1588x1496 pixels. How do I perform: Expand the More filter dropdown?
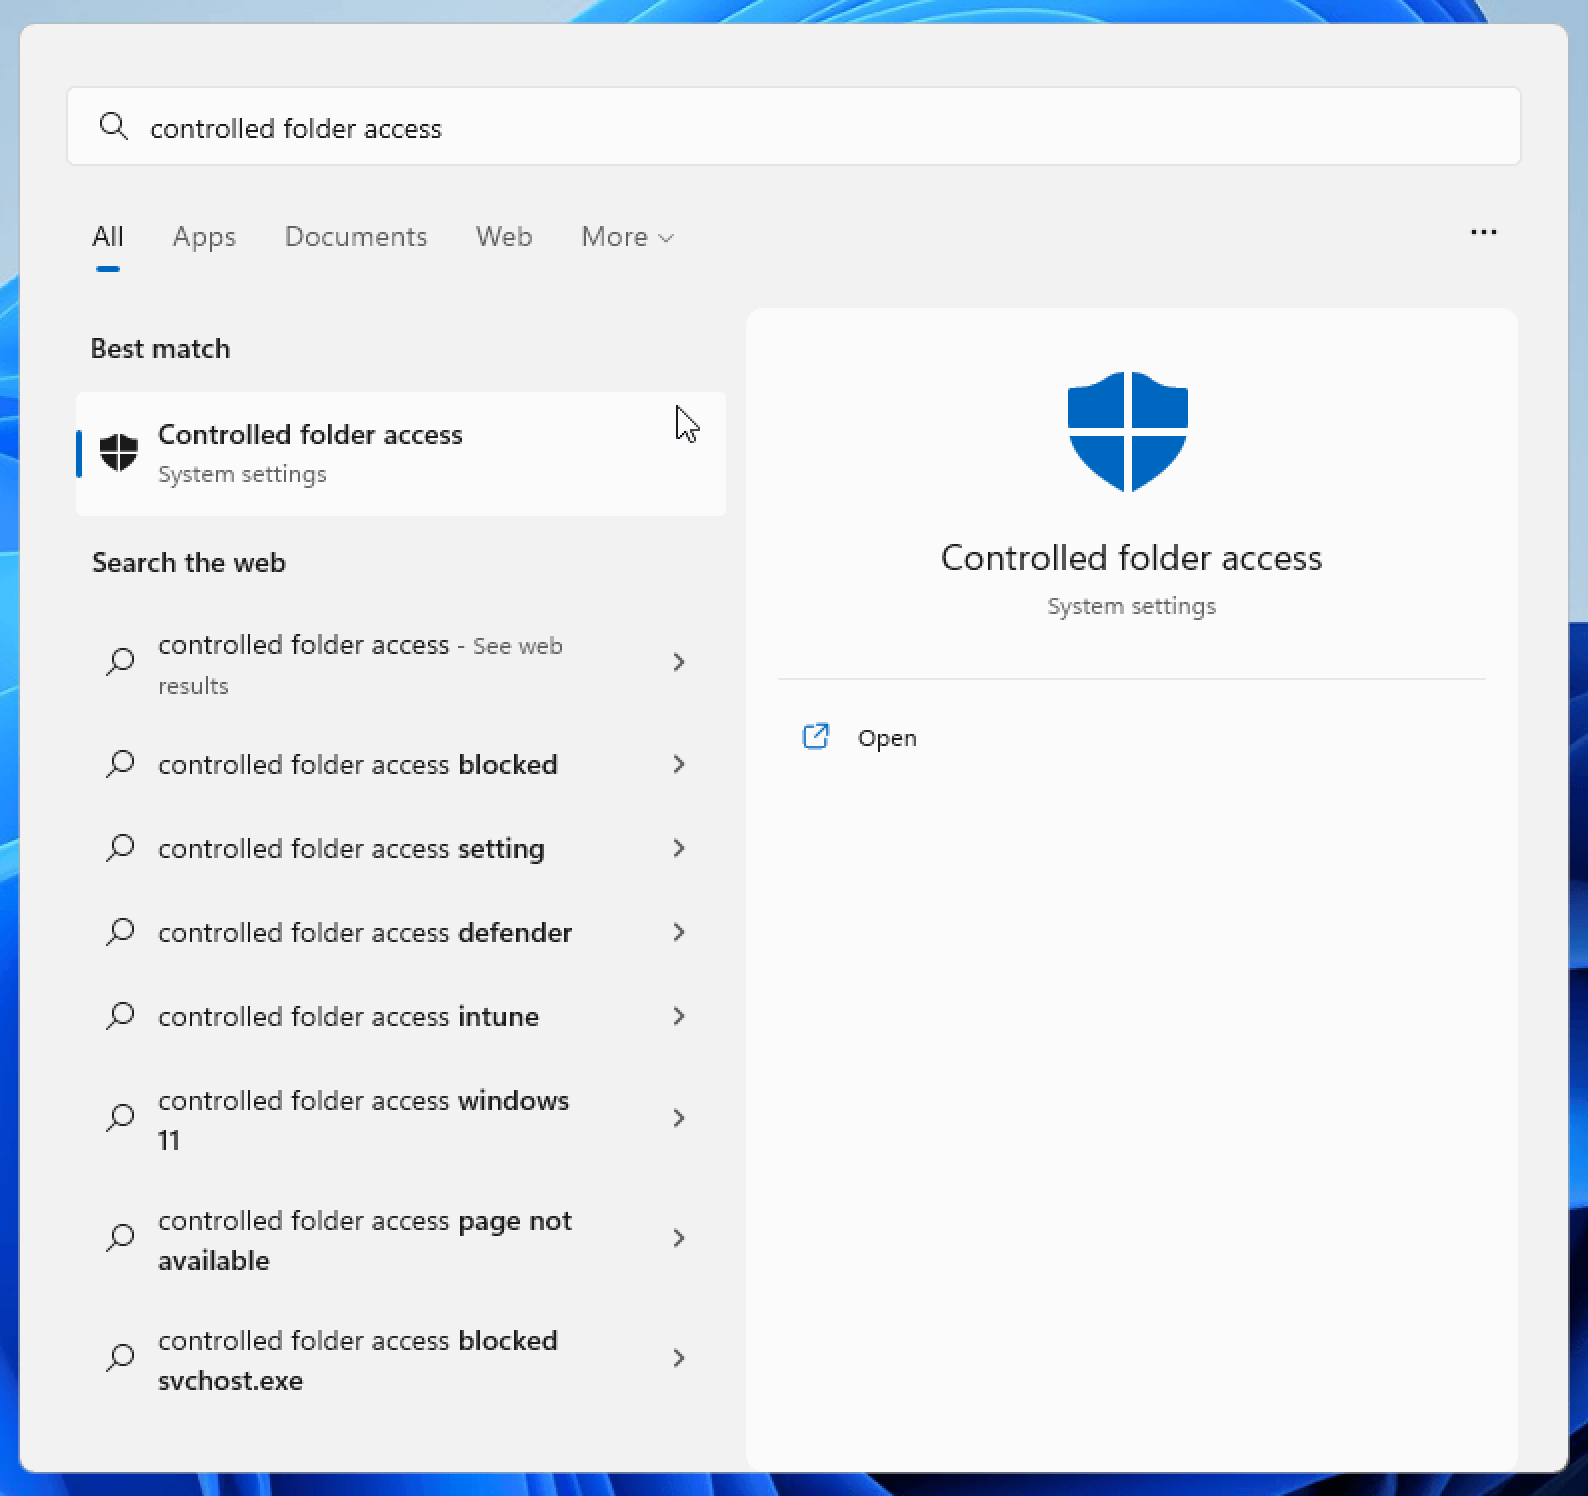(x=627, y=237)
